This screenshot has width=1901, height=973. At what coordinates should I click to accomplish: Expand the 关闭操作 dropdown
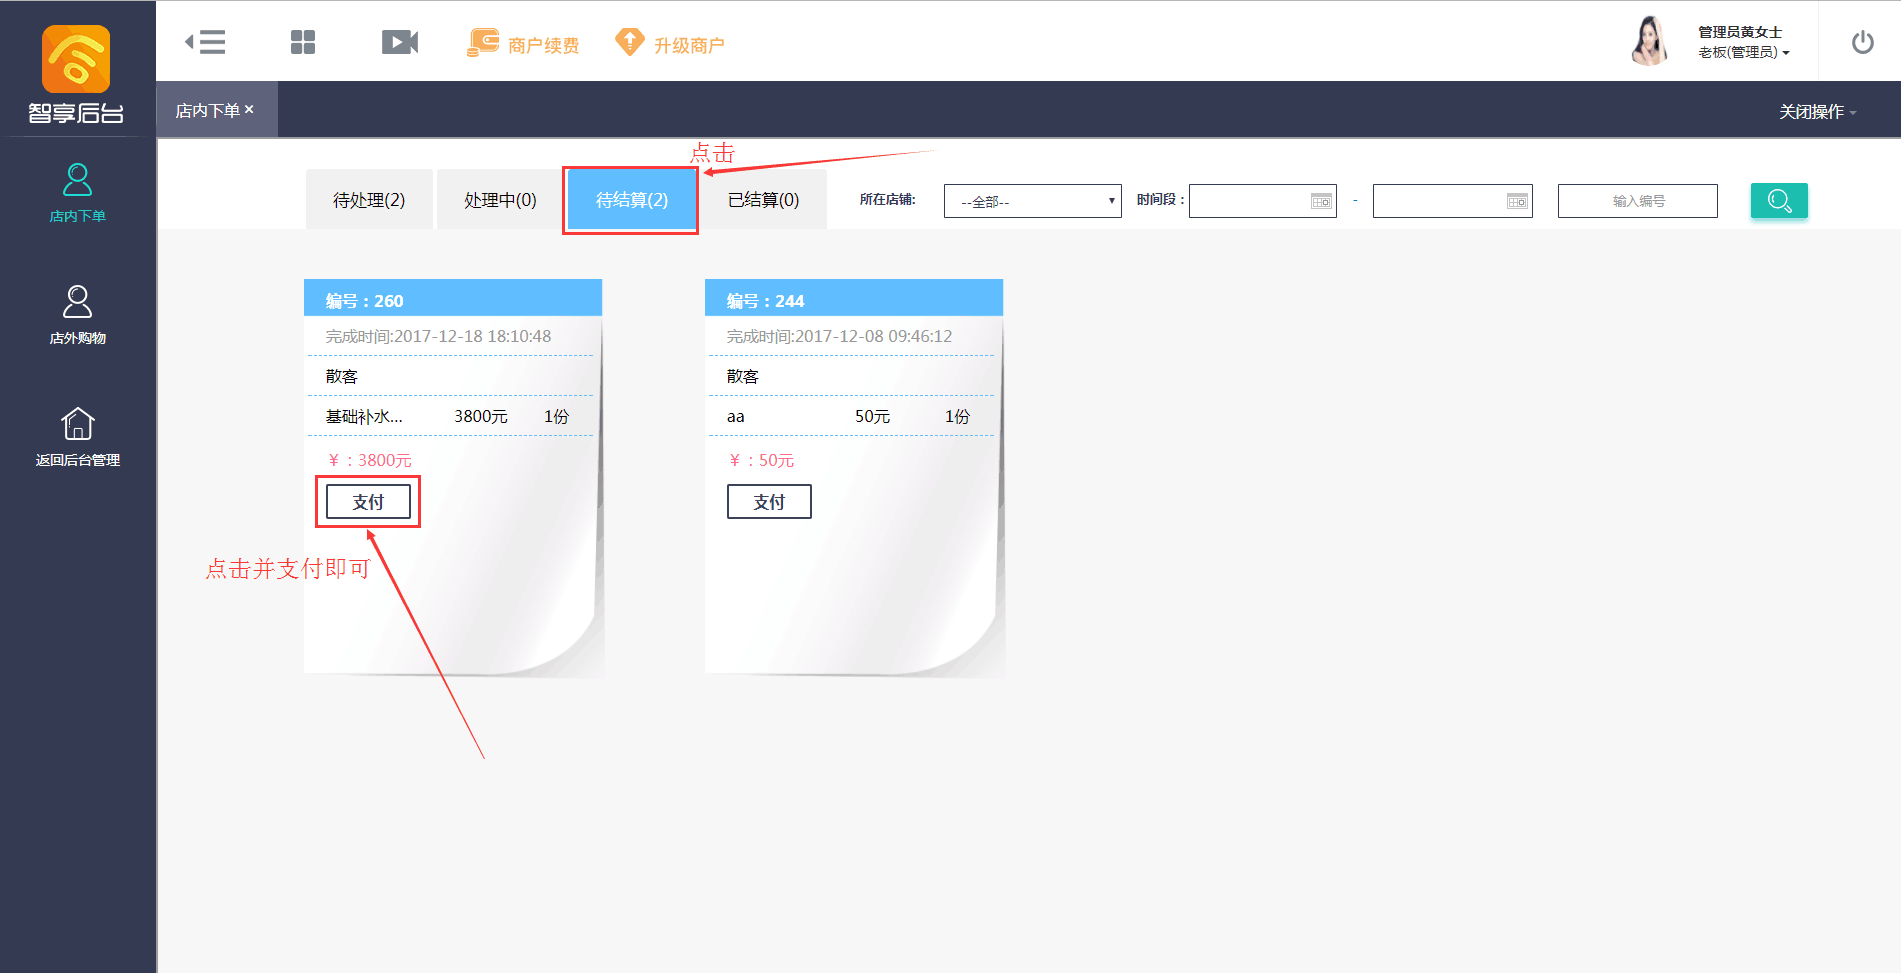1817,112
